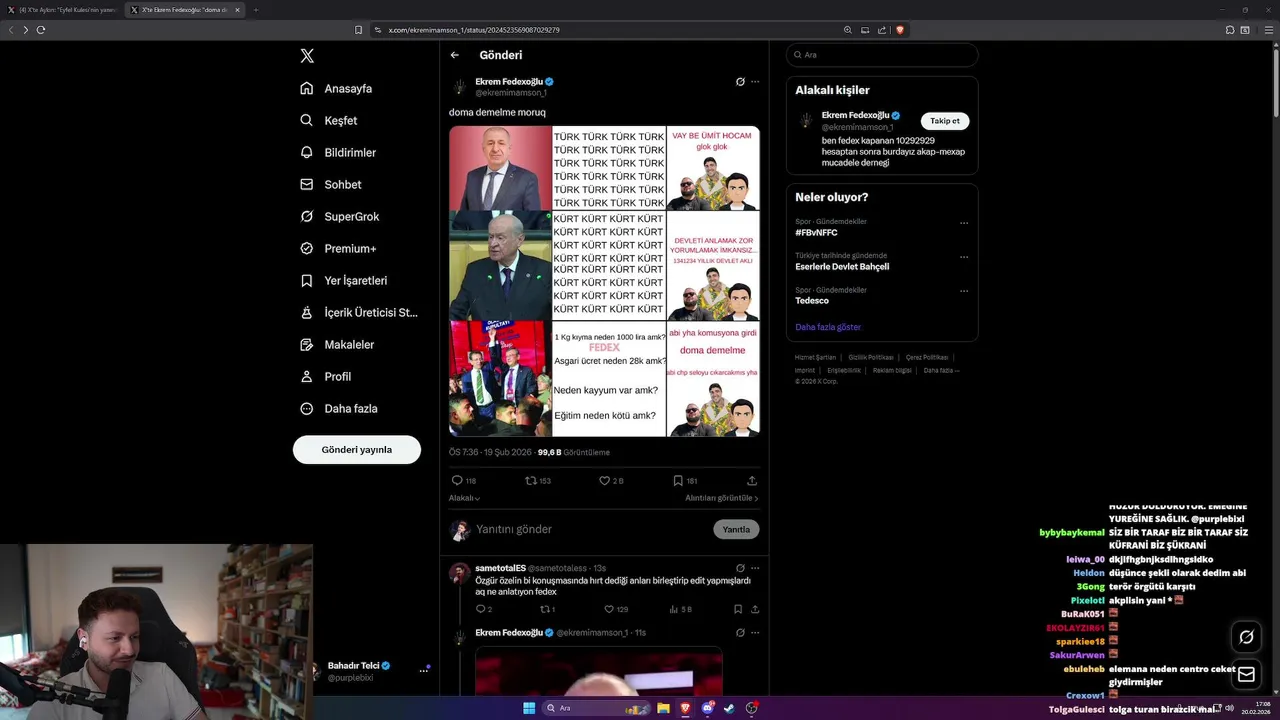Screen dimensions: 1280x720
Task: Bookmark main post with 181 count
Action: 685,481
